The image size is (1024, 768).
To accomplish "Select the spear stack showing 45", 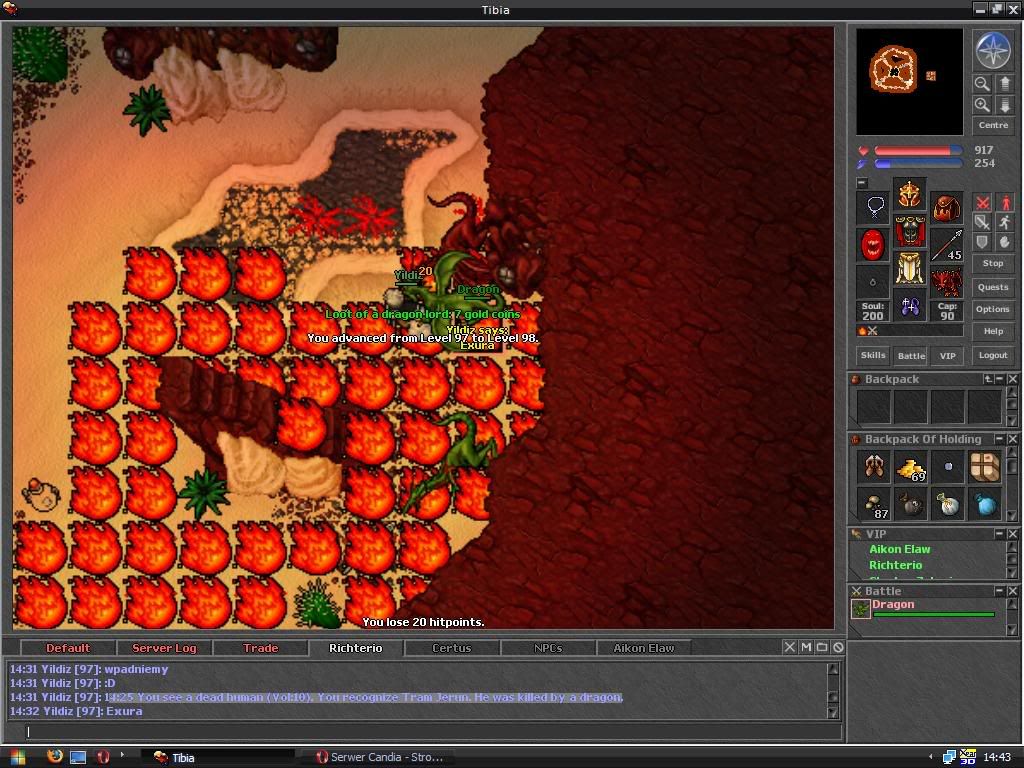I will (946, 244).
